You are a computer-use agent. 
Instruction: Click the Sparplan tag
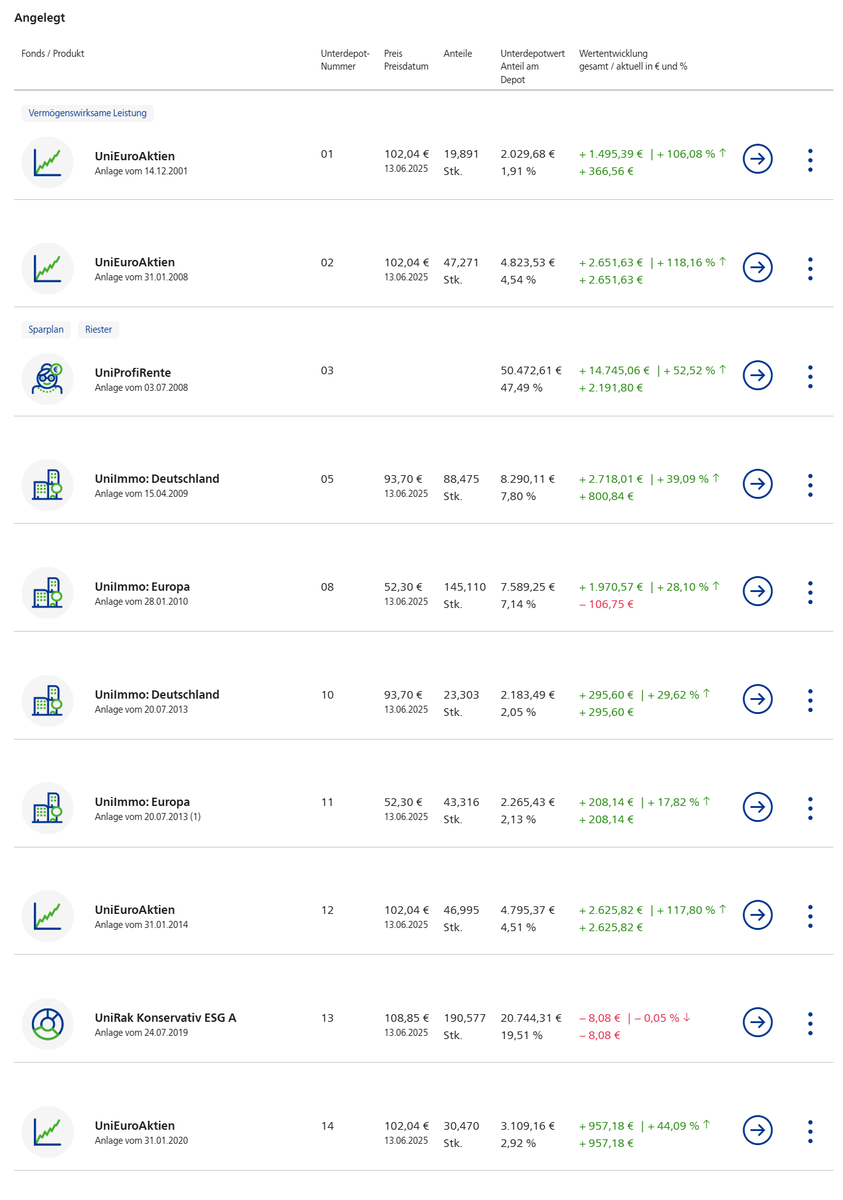pyautogui.click(x=46, y=329)
